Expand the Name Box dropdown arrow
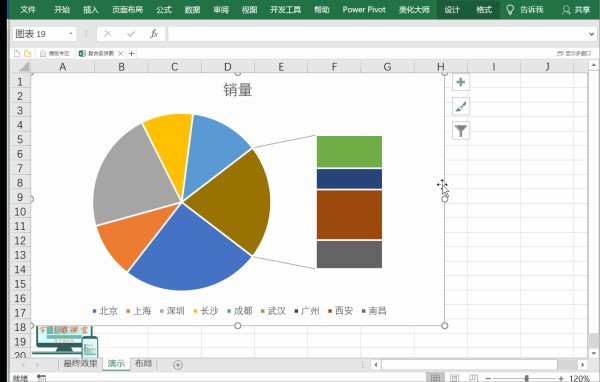The width and height of the screenshot is (600, 382). click(71, 34)
